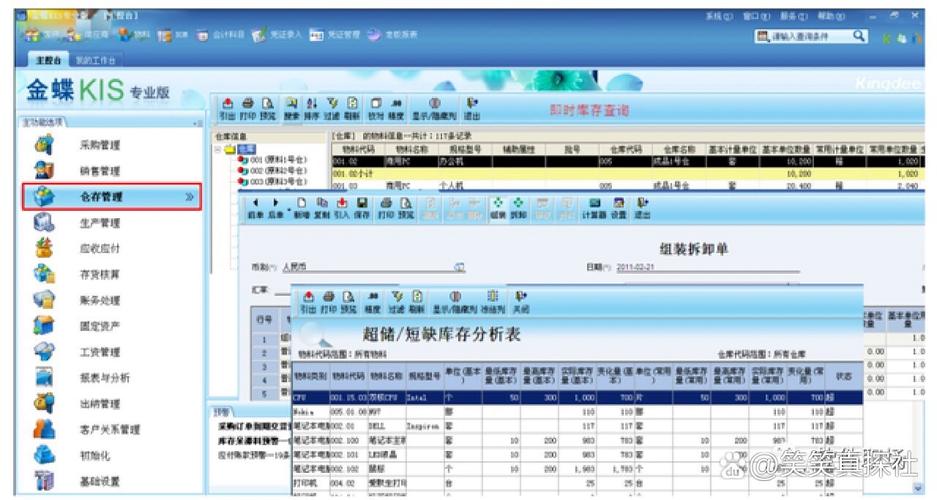Image resolution: width=937 pixels, height=500 pixels.
Task: Click 保存 save in assembly form toolbar
Action: [x=362, y=208]
